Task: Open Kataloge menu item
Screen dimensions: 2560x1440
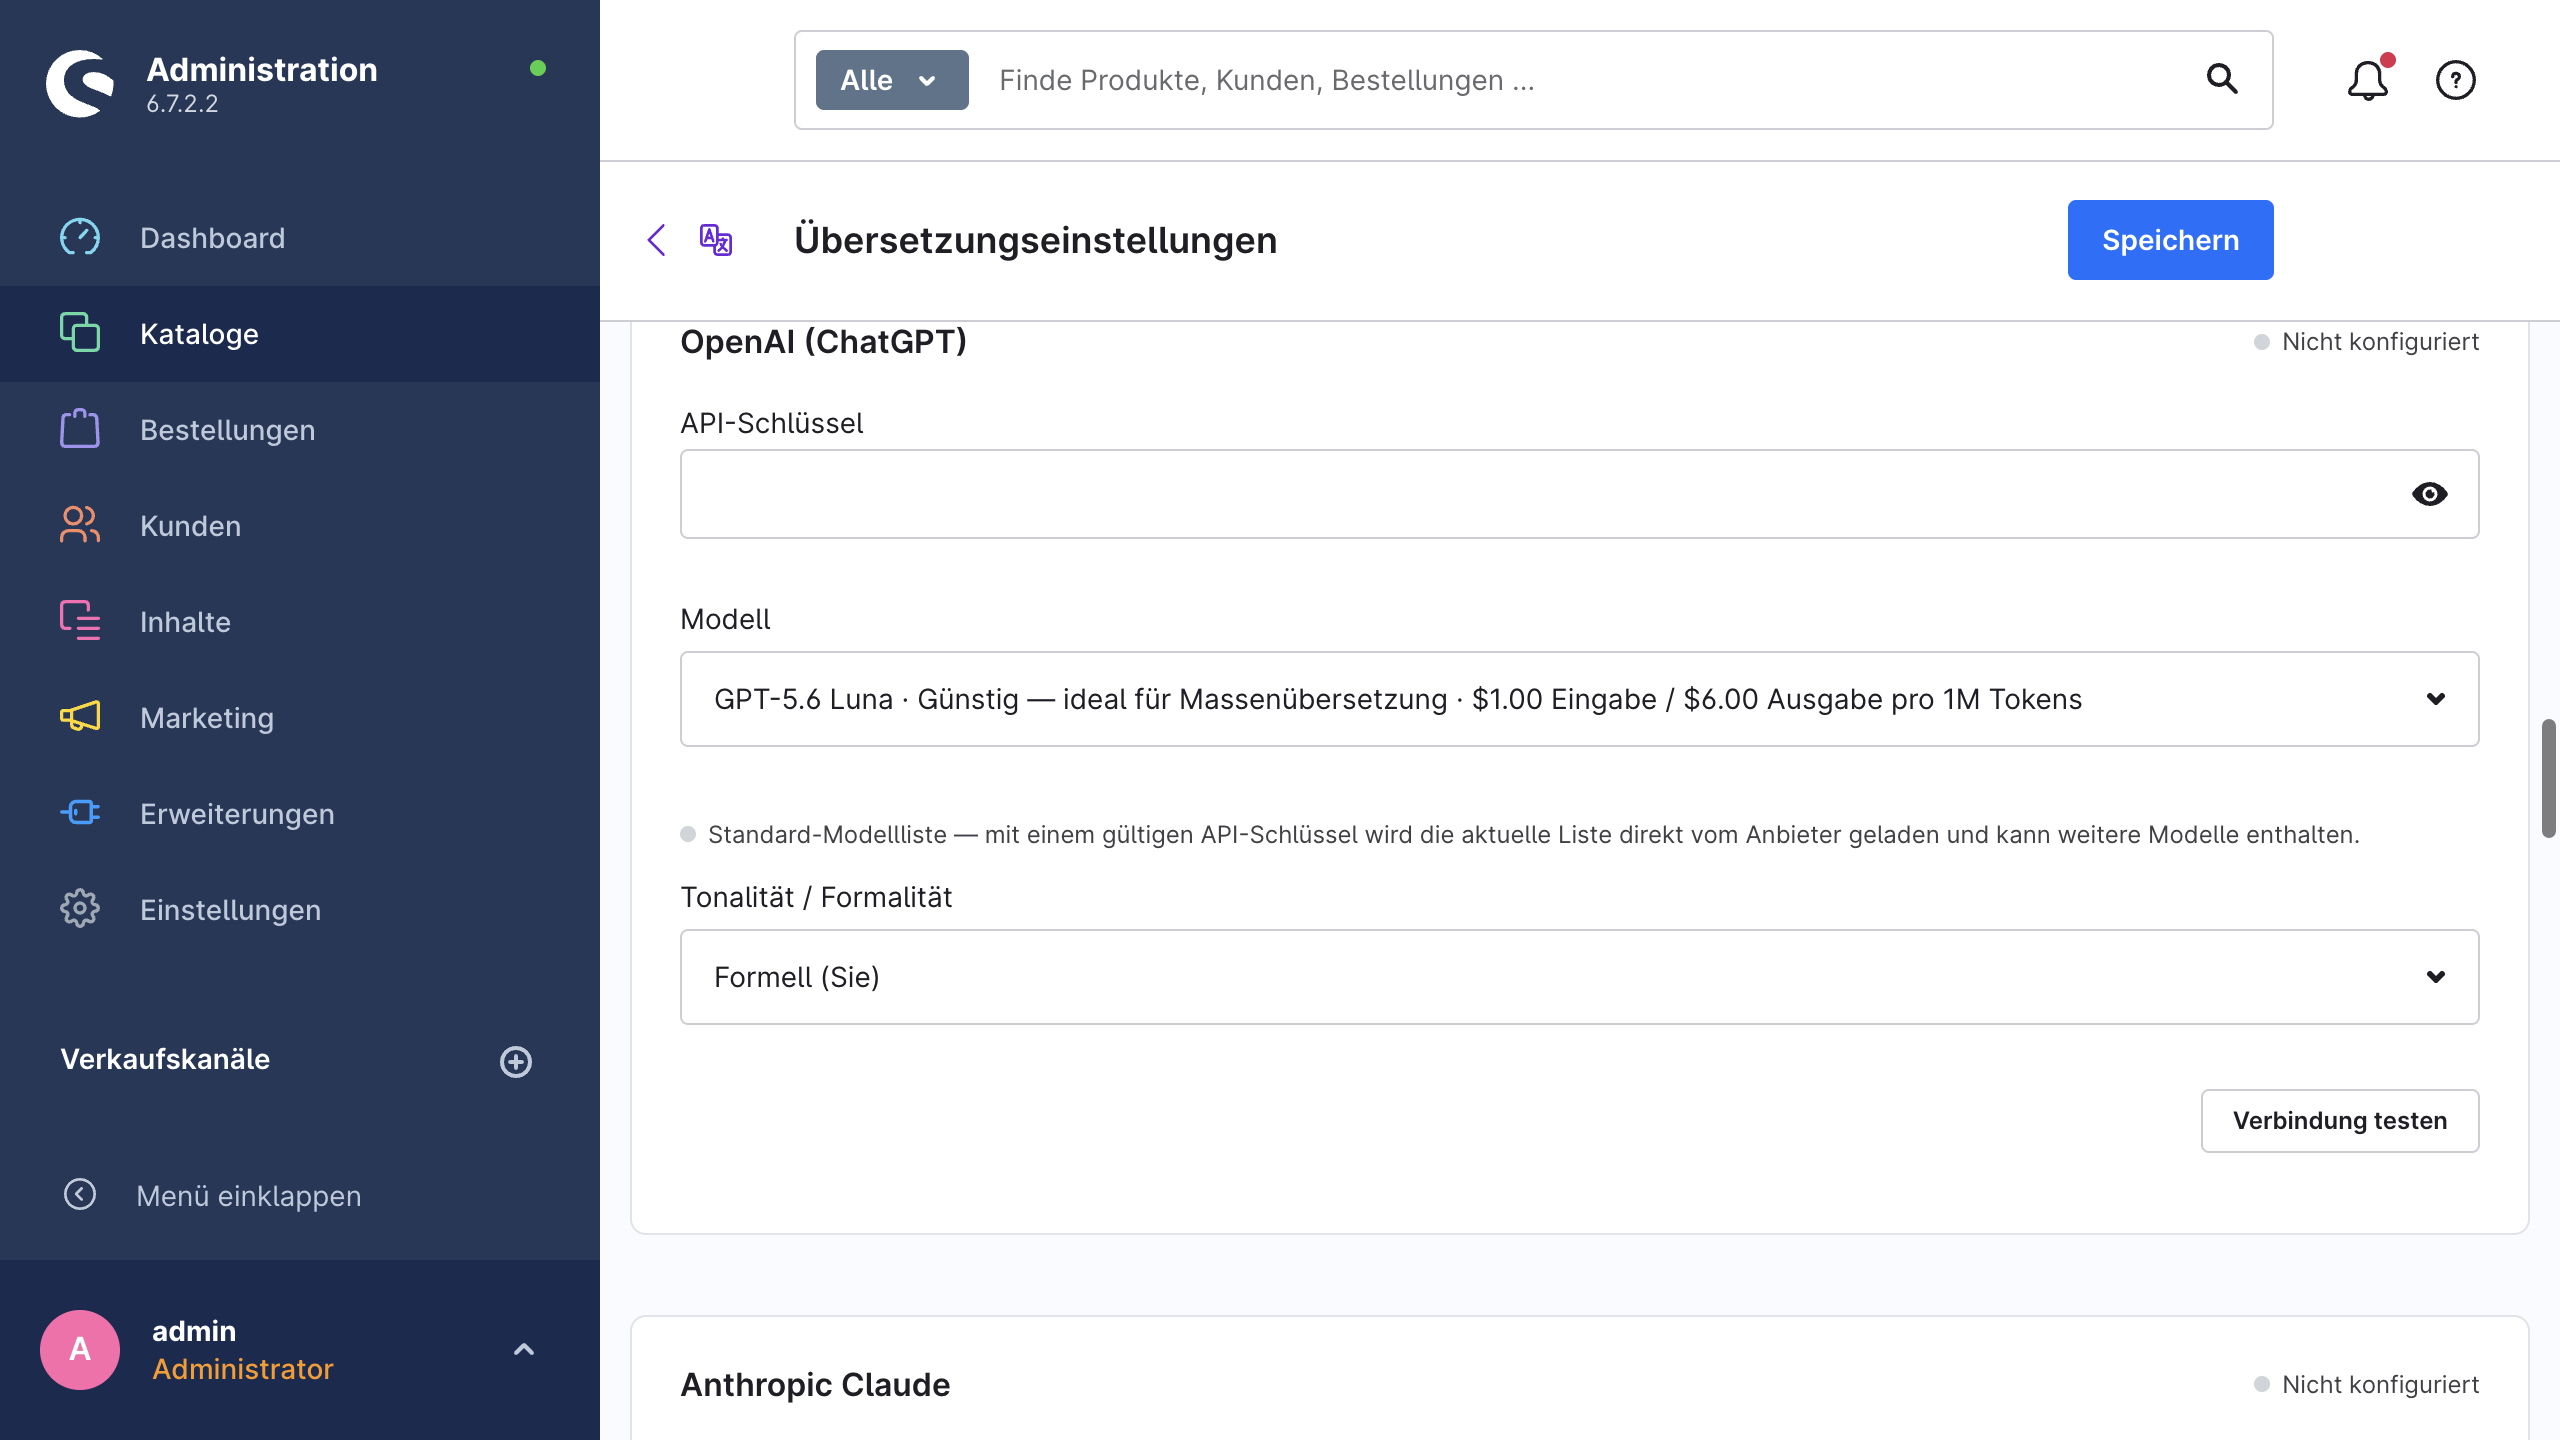Action: click(x=300, y=334)
